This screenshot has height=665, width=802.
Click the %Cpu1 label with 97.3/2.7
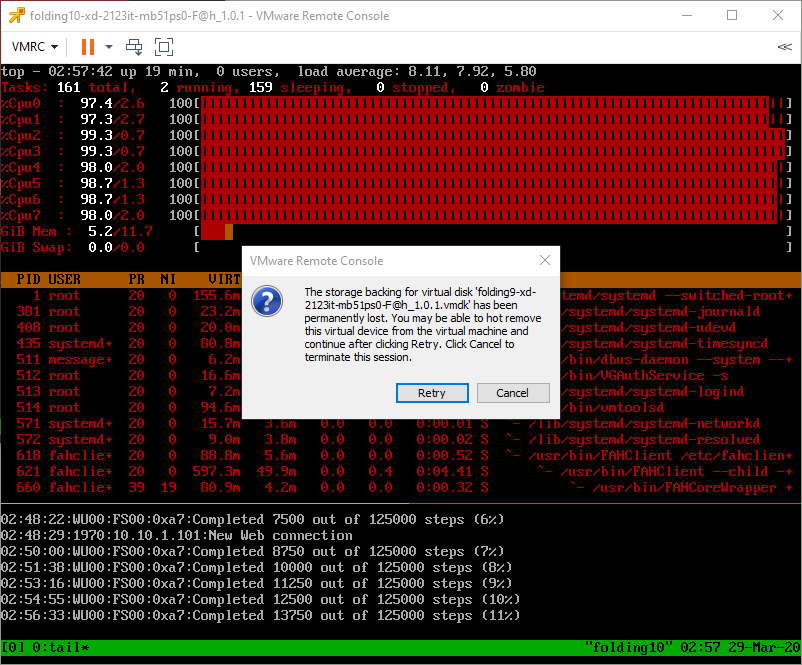(x=73, y=120)
